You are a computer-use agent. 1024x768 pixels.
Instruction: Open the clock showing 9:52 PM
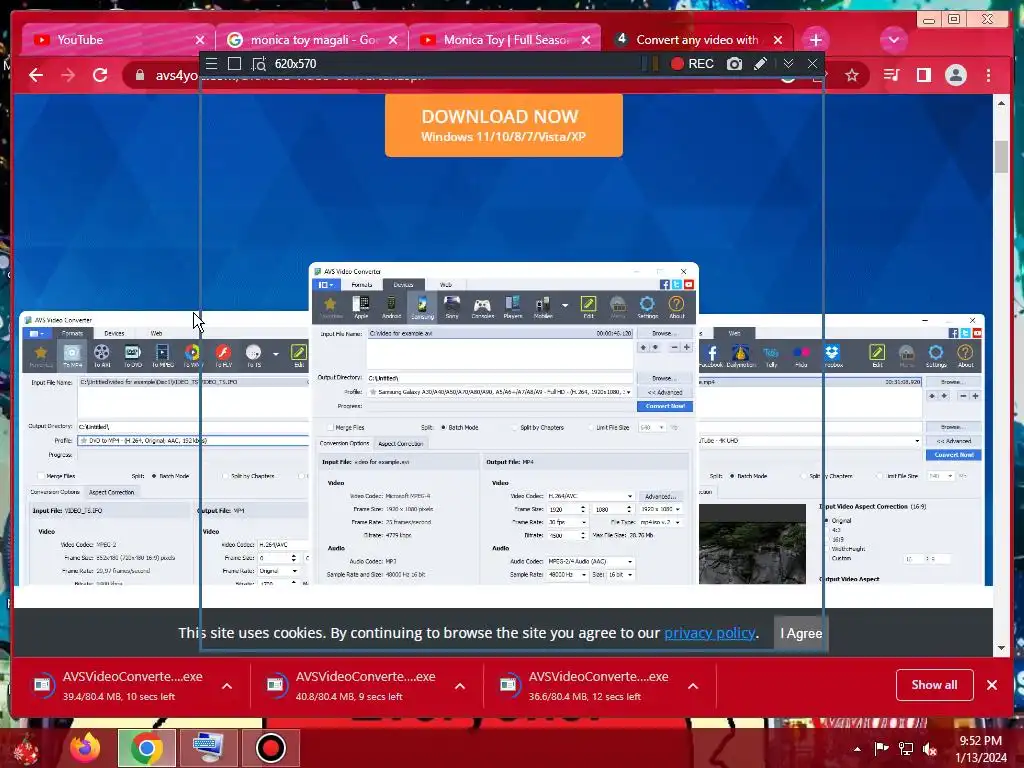pyautogui.click(x=981, y=749)
